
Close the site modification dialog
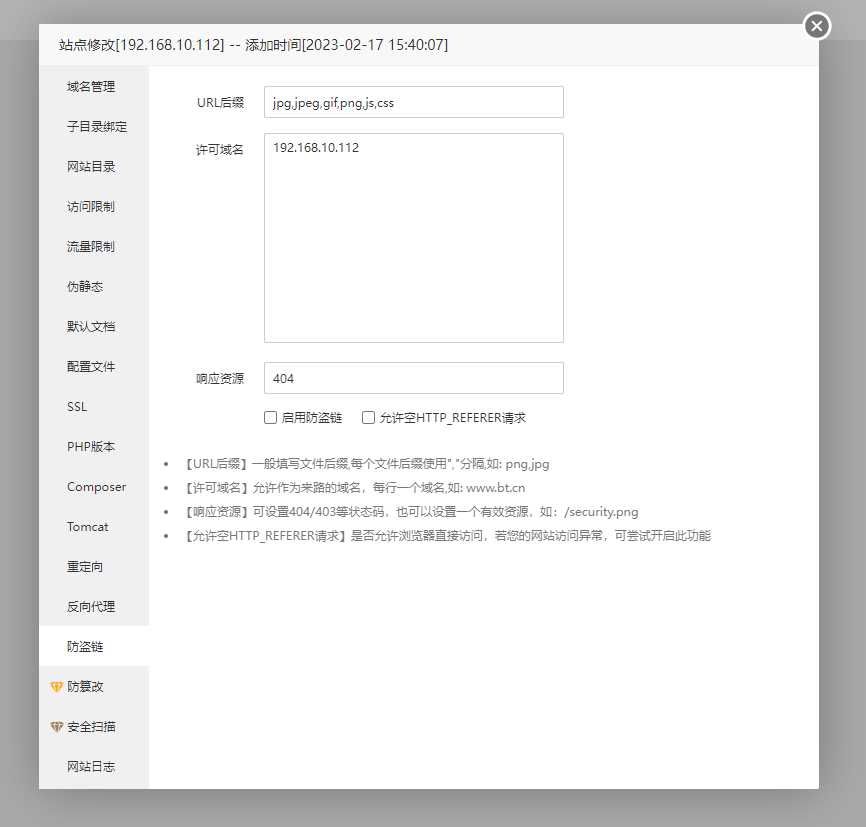[817, 27]
